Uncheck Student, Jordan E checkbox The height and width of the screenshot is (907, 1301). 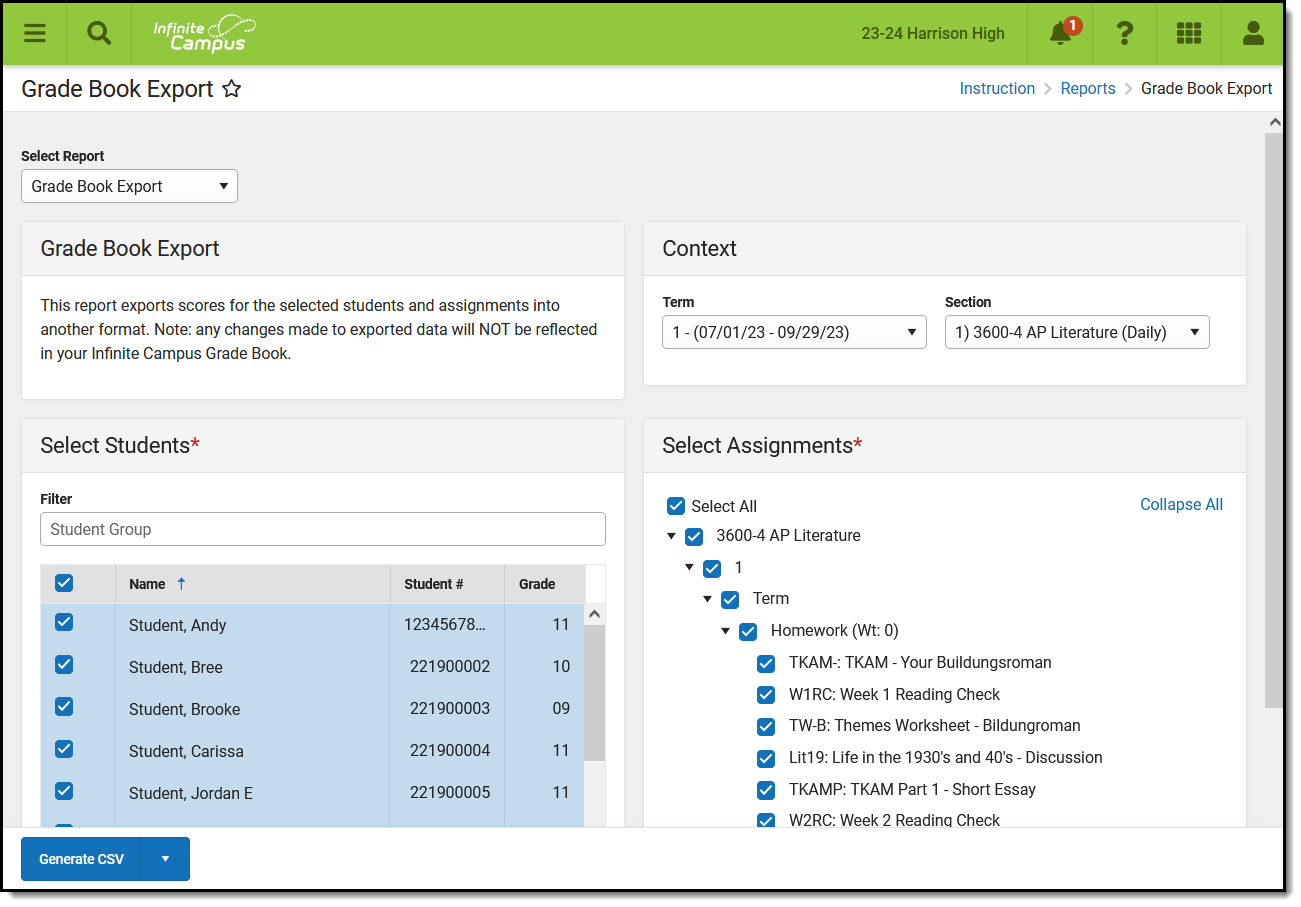[x=64, y=790]
